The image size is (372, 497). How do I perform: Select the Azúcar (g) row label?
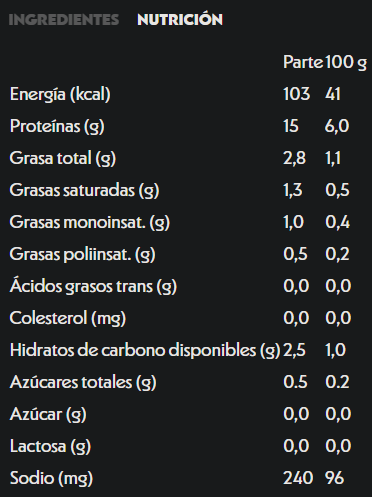pos(48,414)
